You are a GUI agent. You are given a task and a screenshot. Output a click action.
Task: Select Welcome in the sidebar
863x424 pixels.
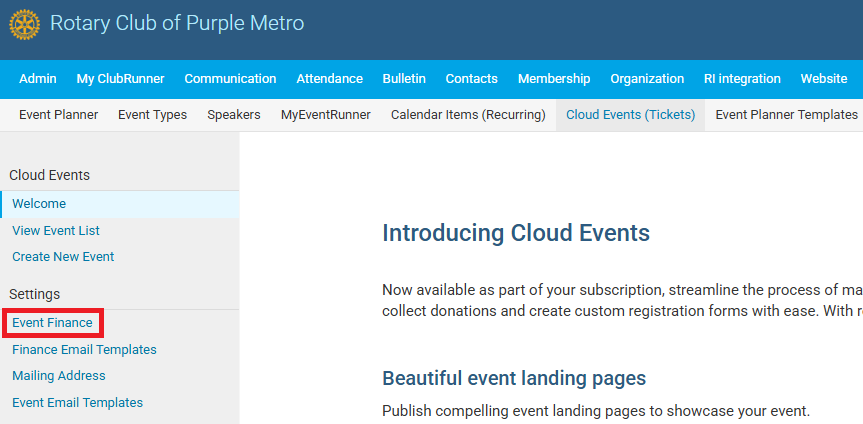click(x=119, y=204)
